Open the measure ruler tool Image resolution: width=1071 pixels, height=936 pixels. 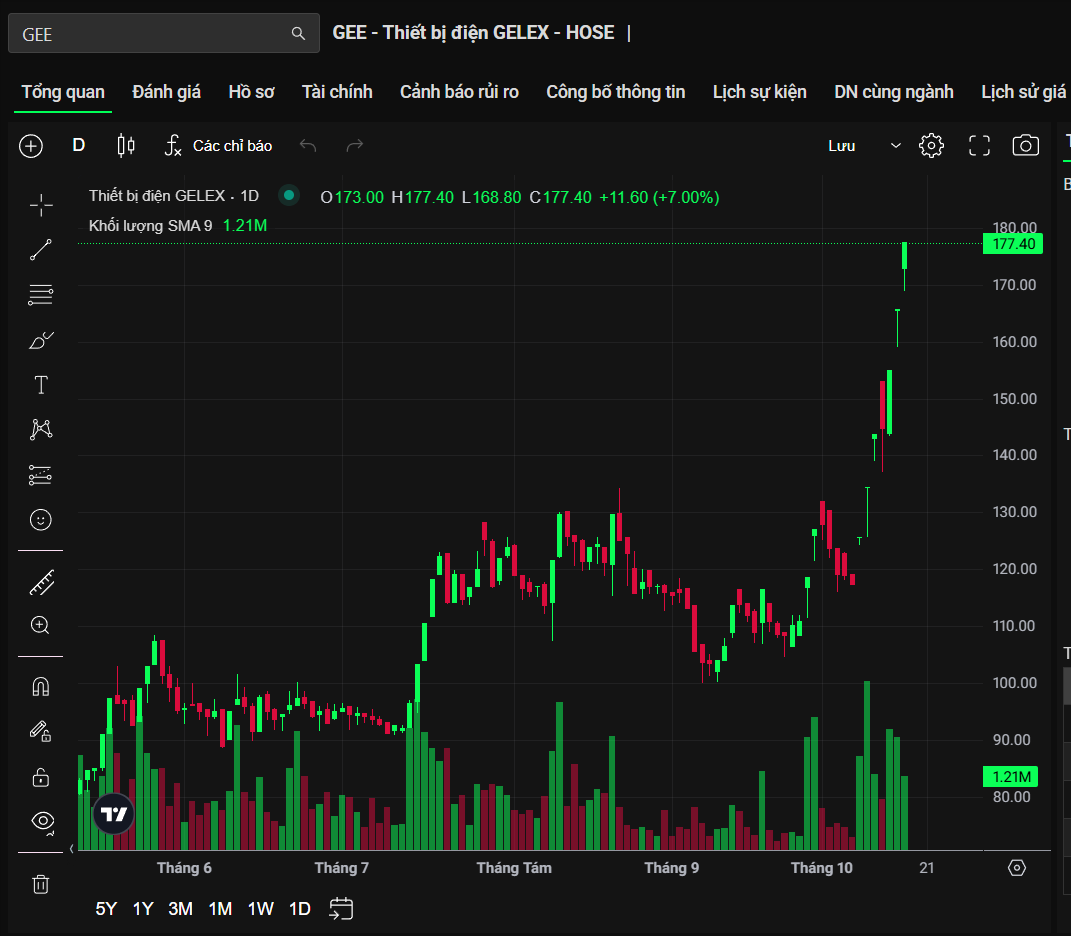coord(41,581)
